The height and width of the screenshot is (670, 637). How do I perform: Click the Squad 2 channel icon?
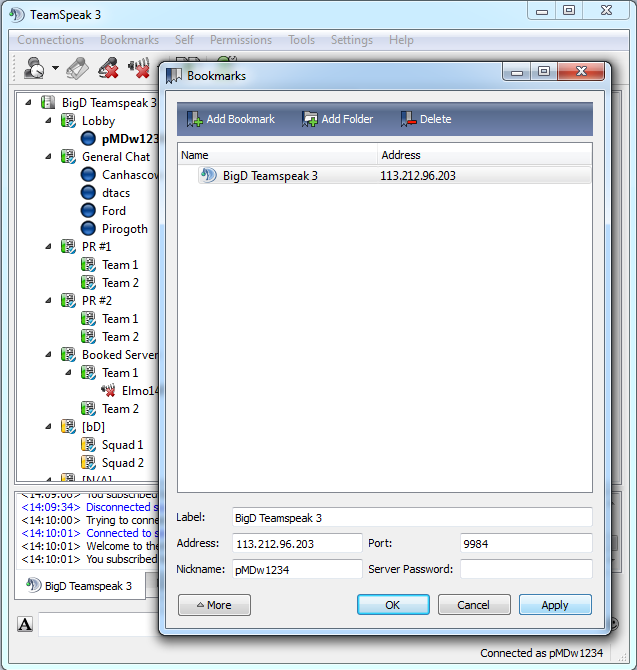pos(88,462)
